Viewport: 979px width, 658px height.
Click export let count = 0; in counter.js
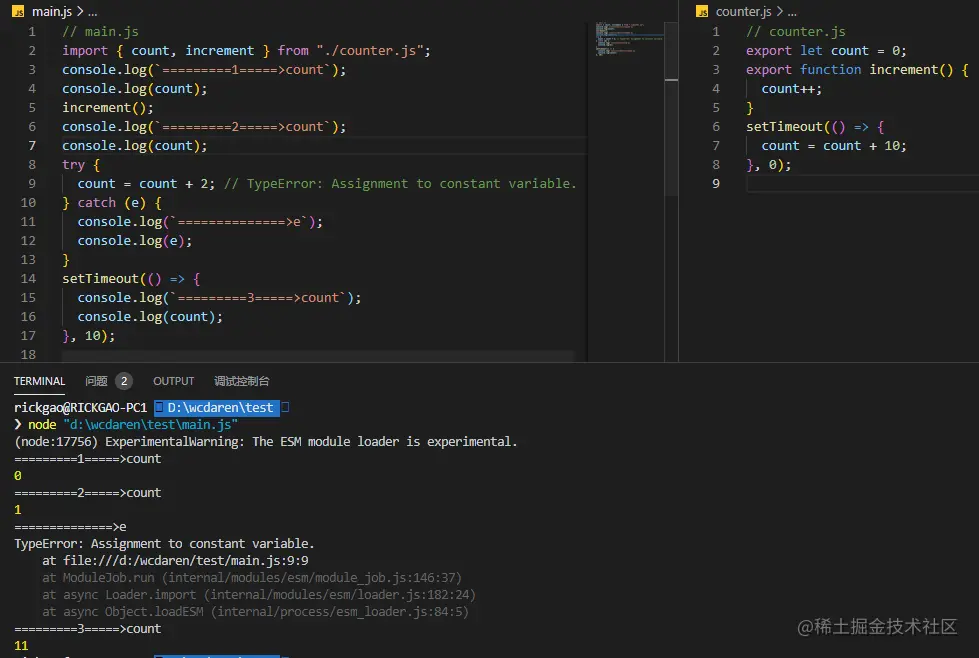pyautogui.click(x=825, y=51)
